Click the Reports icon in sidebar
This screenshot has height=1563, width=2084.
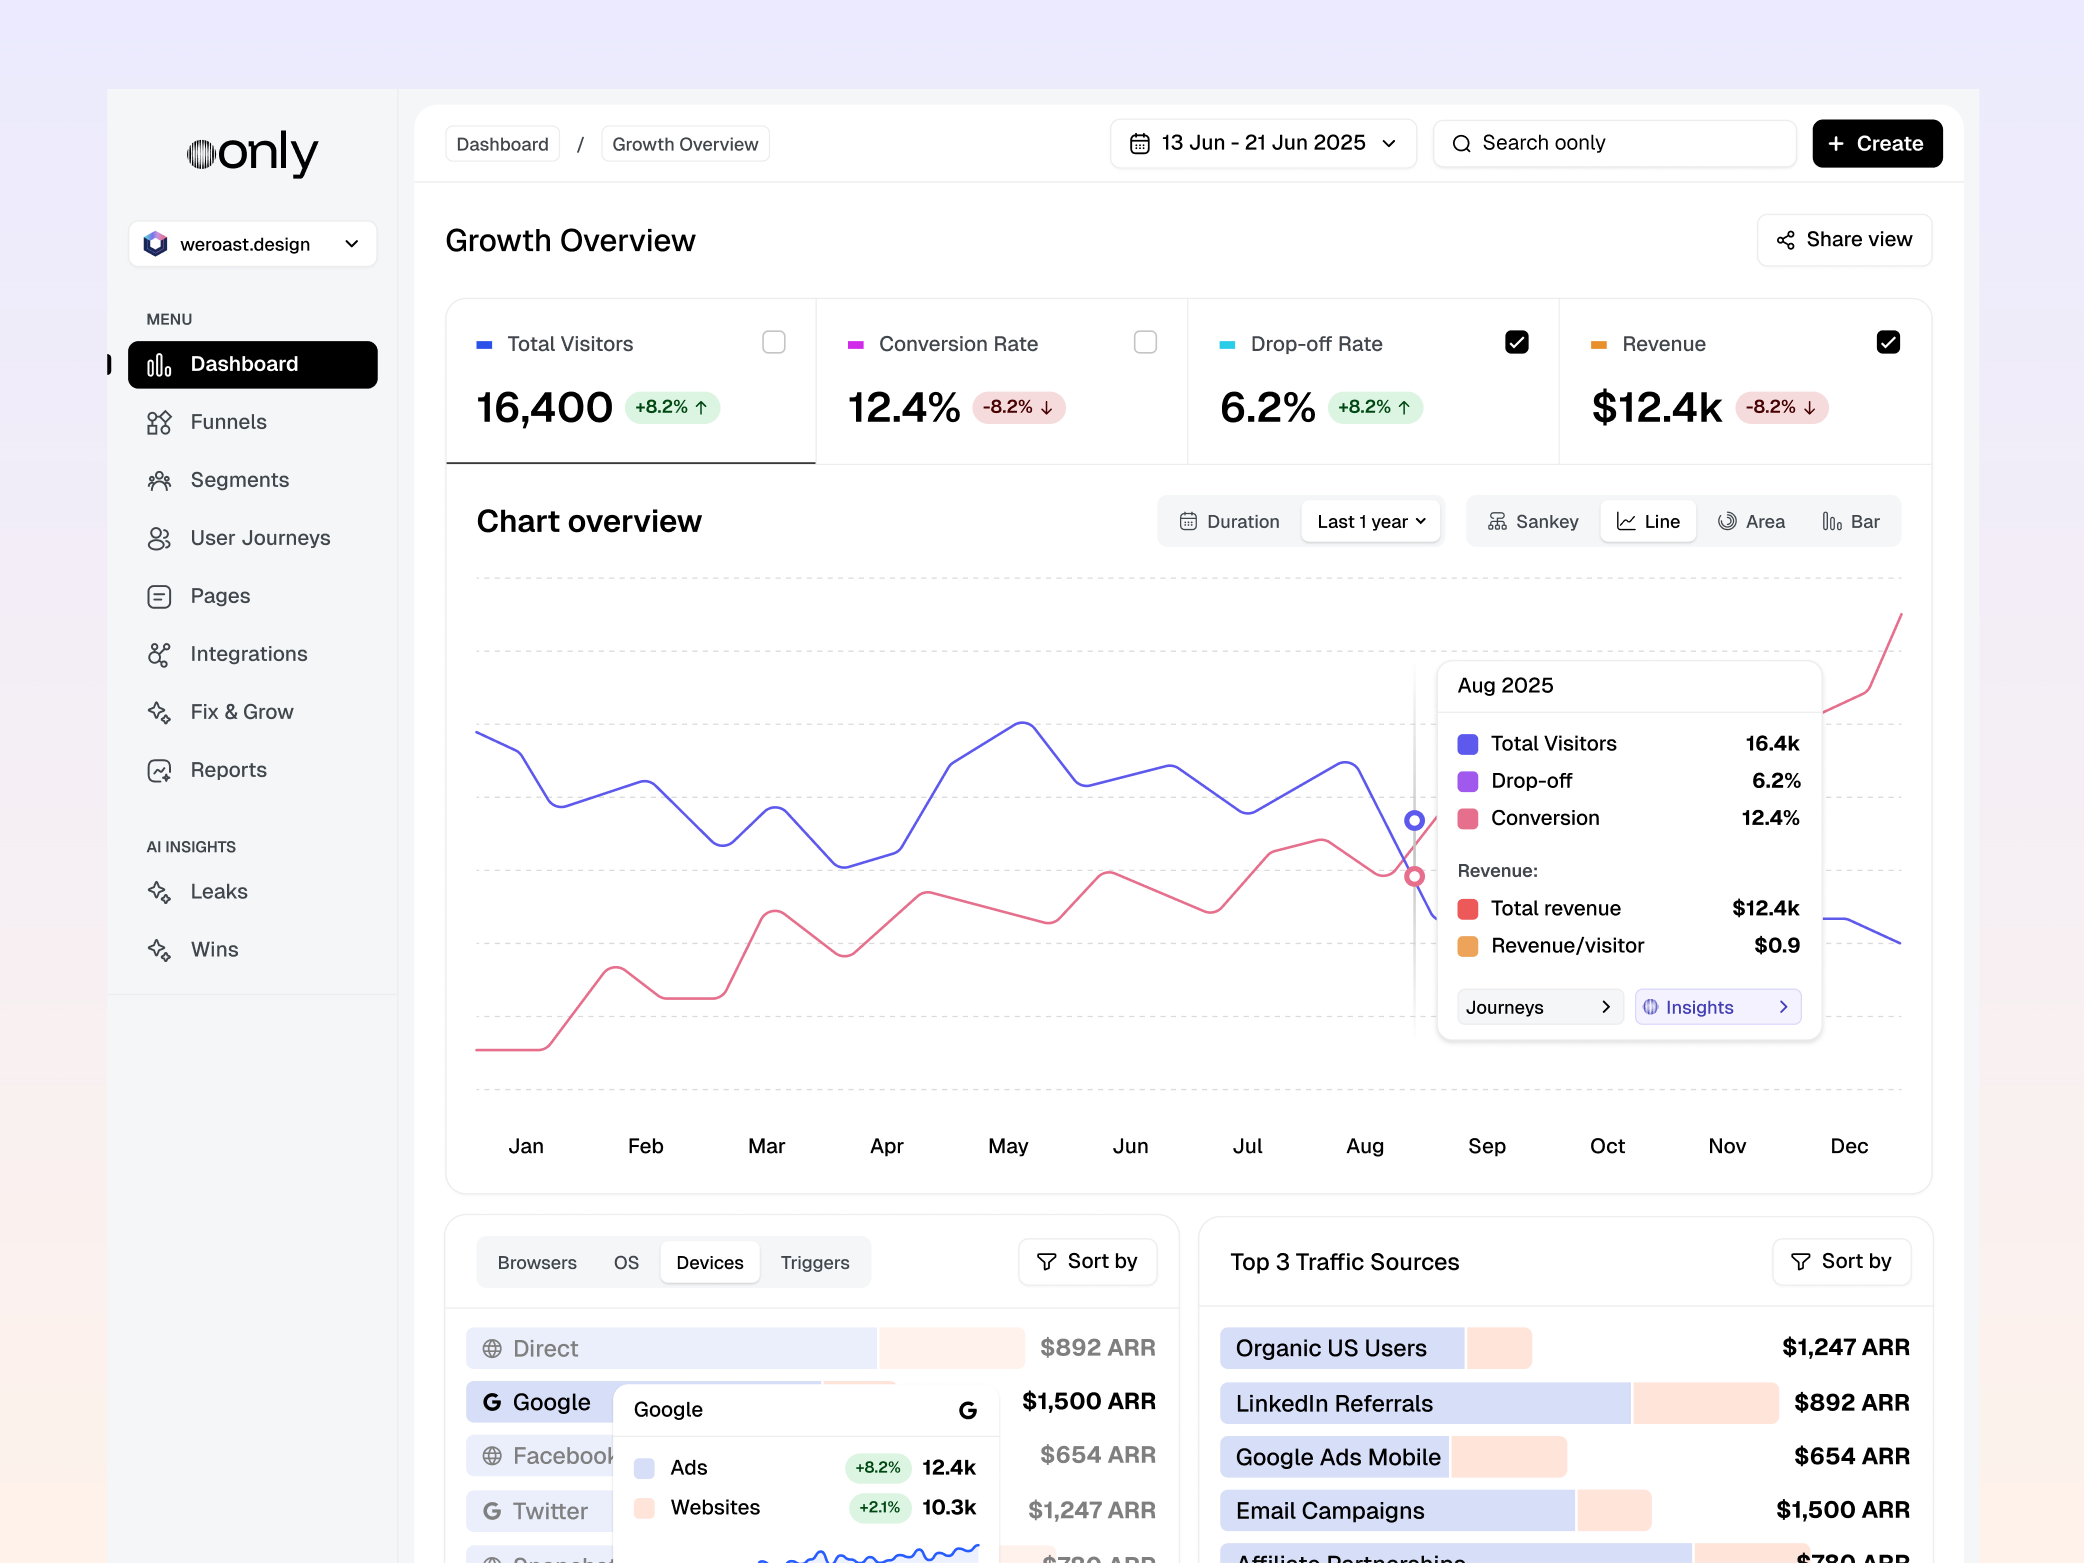point(159,771)
